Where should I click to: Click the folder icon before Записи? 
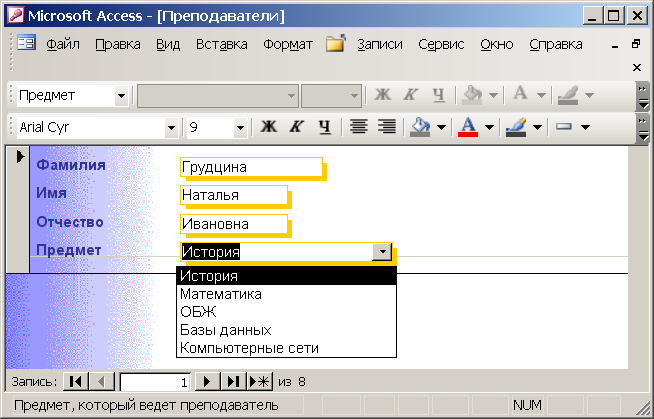336,43
